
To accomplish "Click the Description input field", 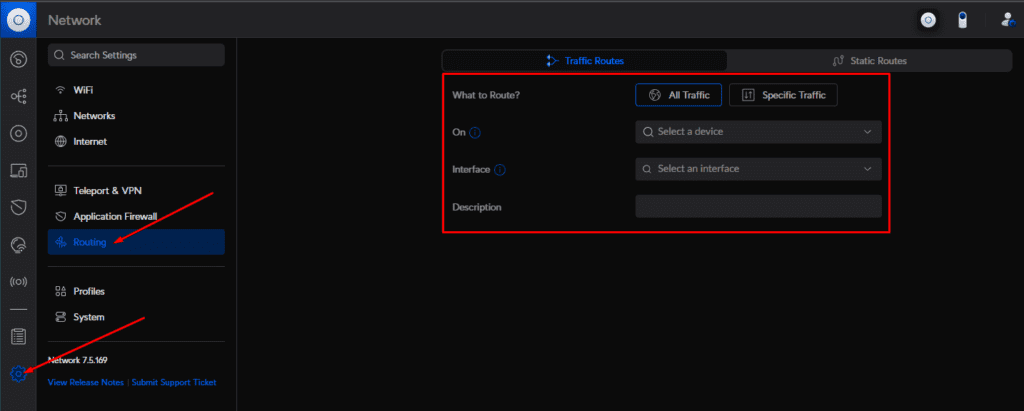I will click(758, 206).
